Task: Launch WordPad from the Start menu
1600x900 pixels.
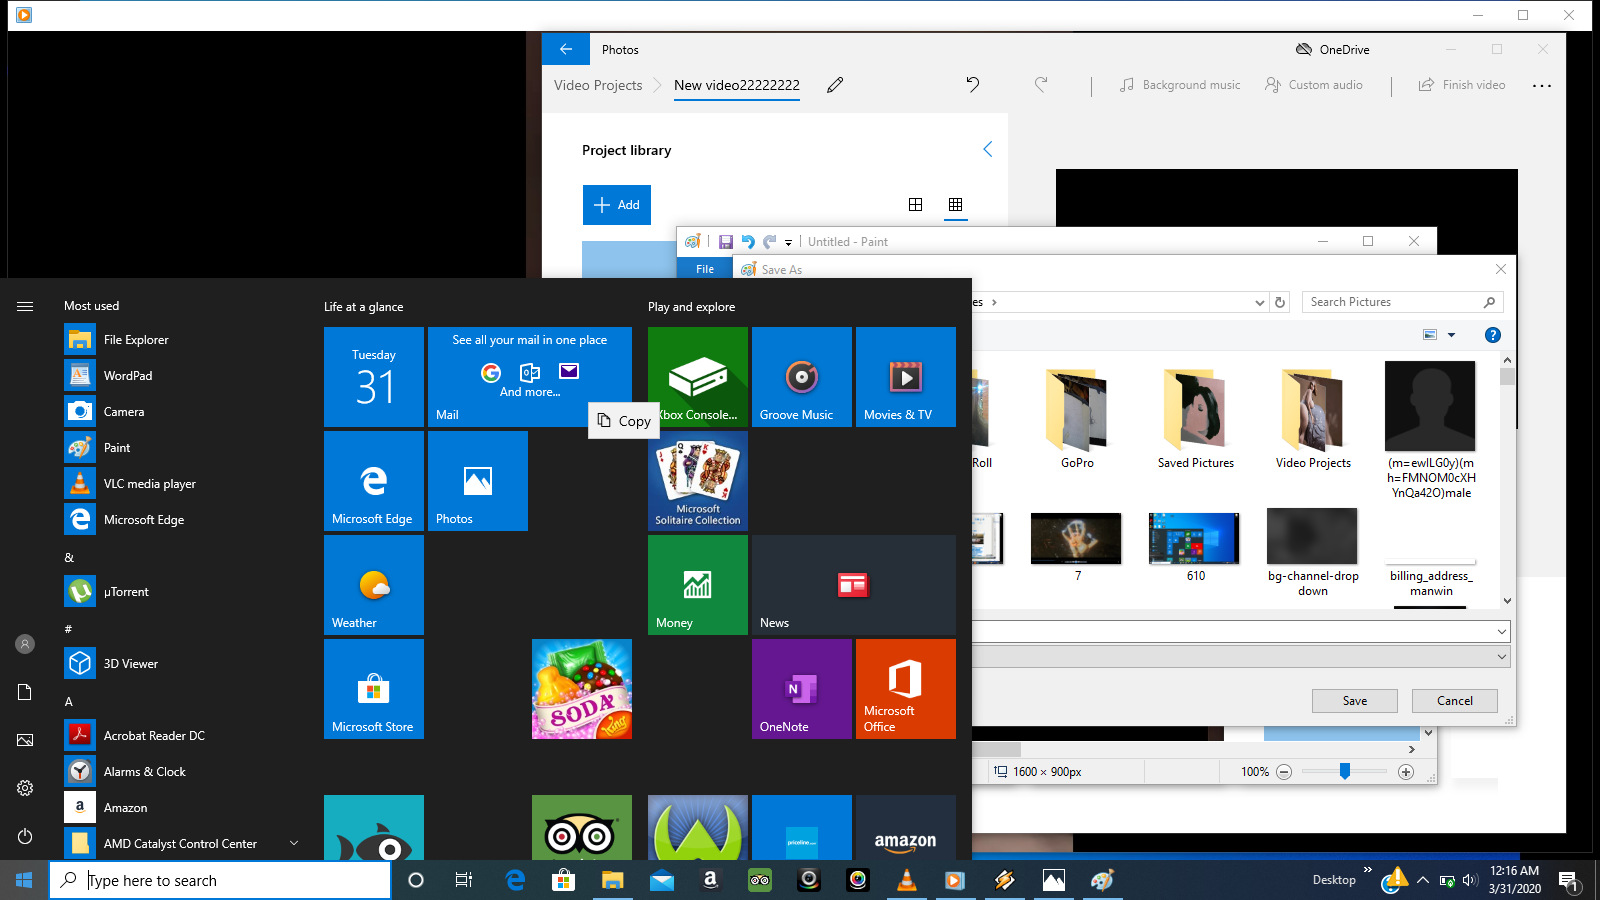Action: [x=180, y=376]
